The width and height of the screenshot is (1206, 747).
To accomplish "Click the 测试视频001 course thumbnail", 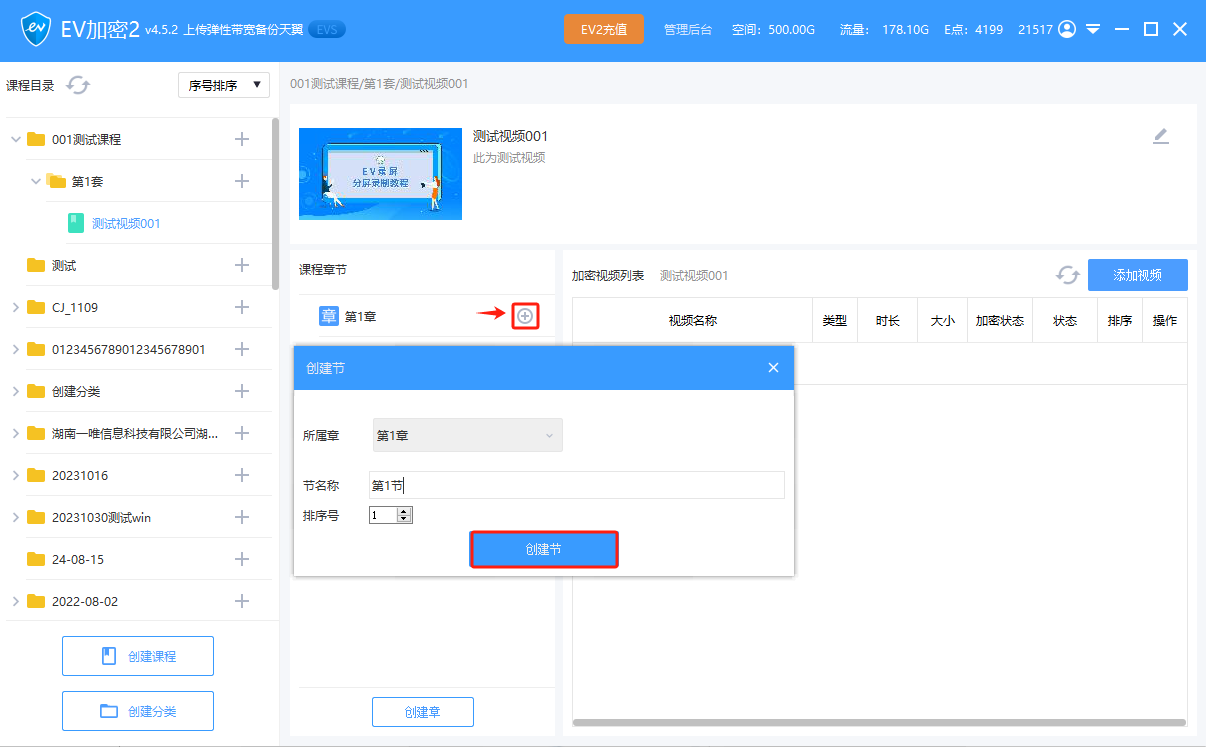I will (380, 174).
